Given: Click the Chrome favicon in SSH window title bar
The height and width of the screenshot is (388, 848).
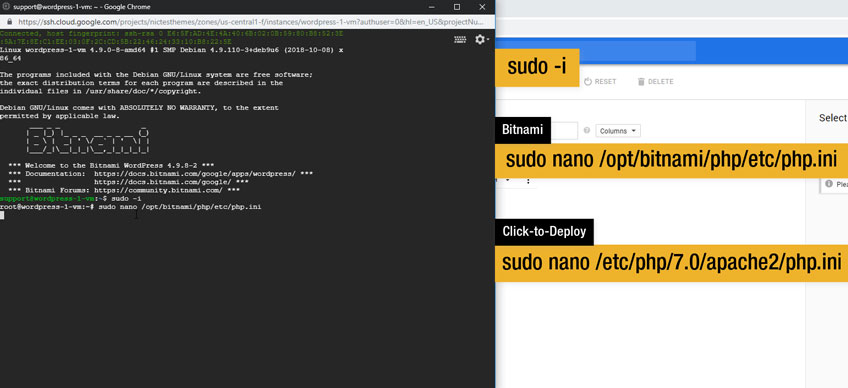Looking at the screenshot, I should [x=6, y=7].
